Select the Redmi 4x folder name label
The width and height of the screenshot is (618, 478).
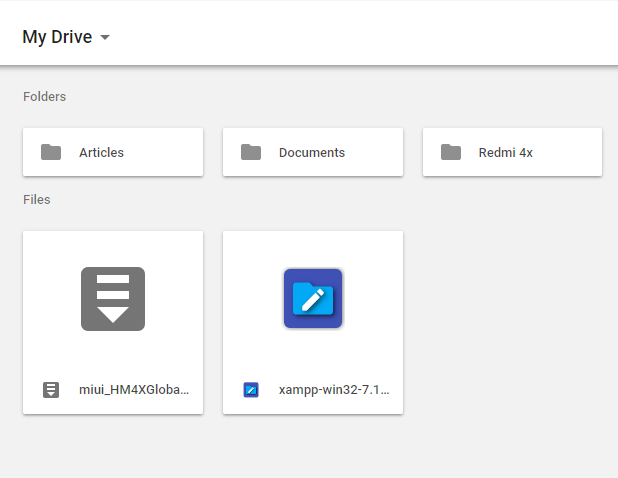click(x=506, y=153)
